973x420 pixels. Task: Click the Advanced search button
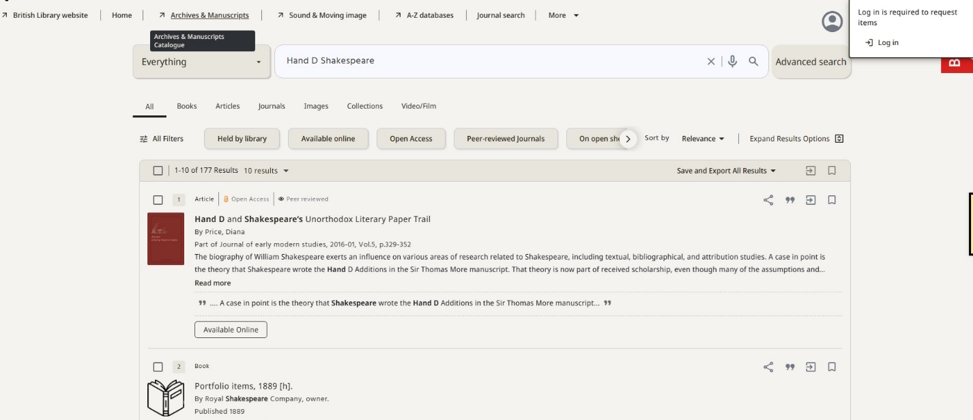click(x=811, y=61)
